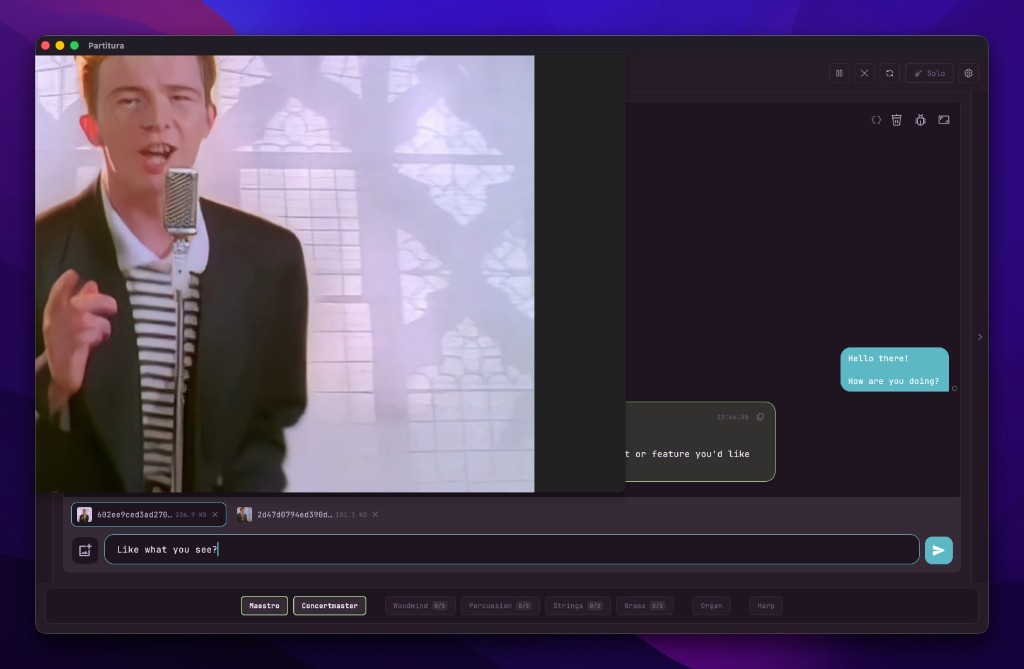Click the screenshot icon in the panel header
1024x669 pixels.
943,119
